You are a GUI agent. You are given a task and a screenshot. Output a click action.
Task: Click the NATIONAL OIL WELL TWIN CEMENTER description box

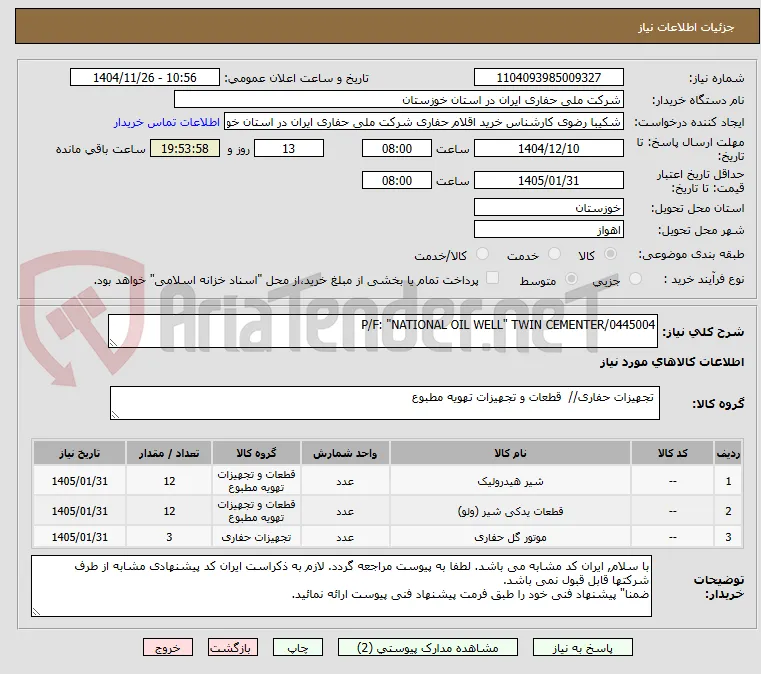(x=383, y=331)
